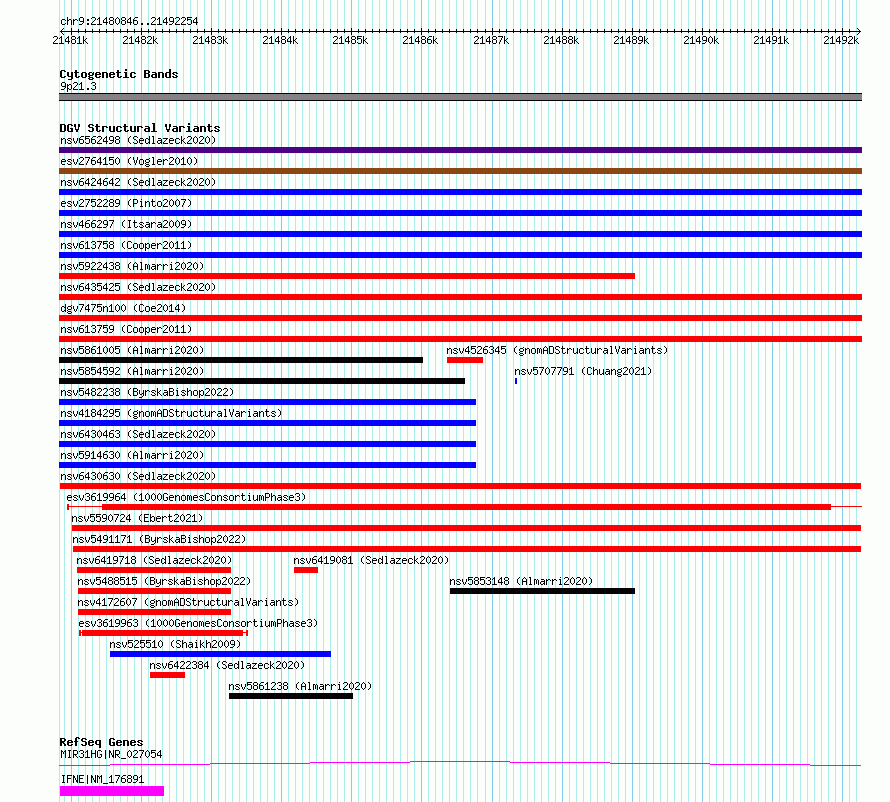Select nsv613759 (Cooper2011) label
The width and height of the screenshot is (890, 802).
[126, 329]
